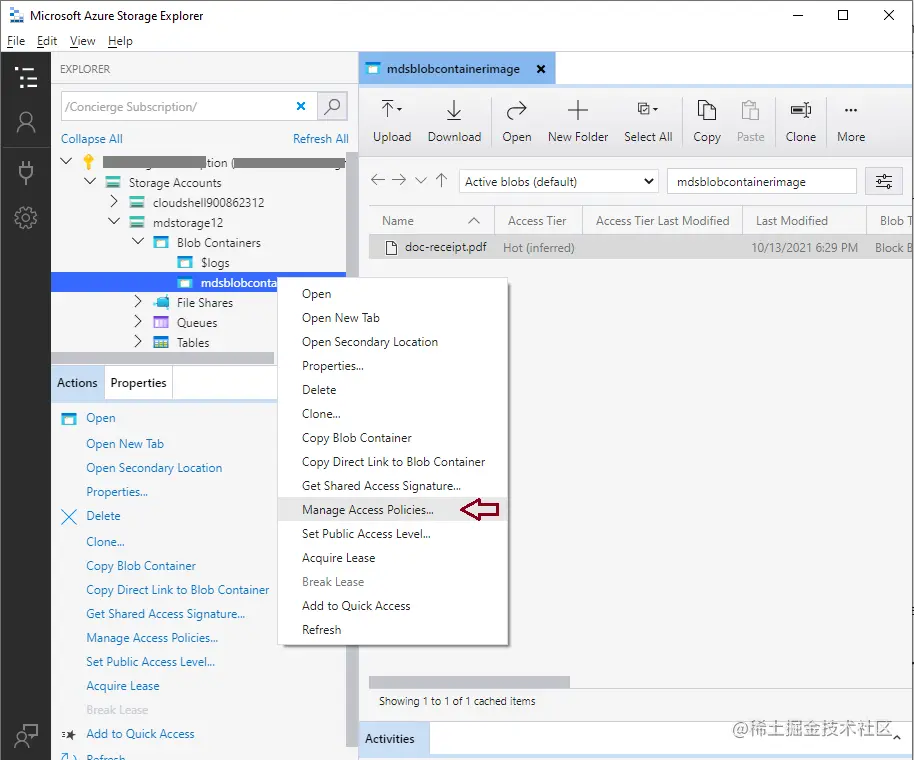Click the Refresh All link

320,138
